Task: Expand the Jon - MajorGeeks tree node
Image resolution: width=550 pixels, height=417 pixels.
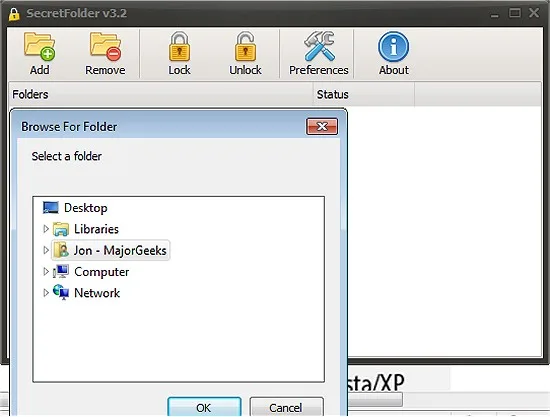Action: click(46, 250)
